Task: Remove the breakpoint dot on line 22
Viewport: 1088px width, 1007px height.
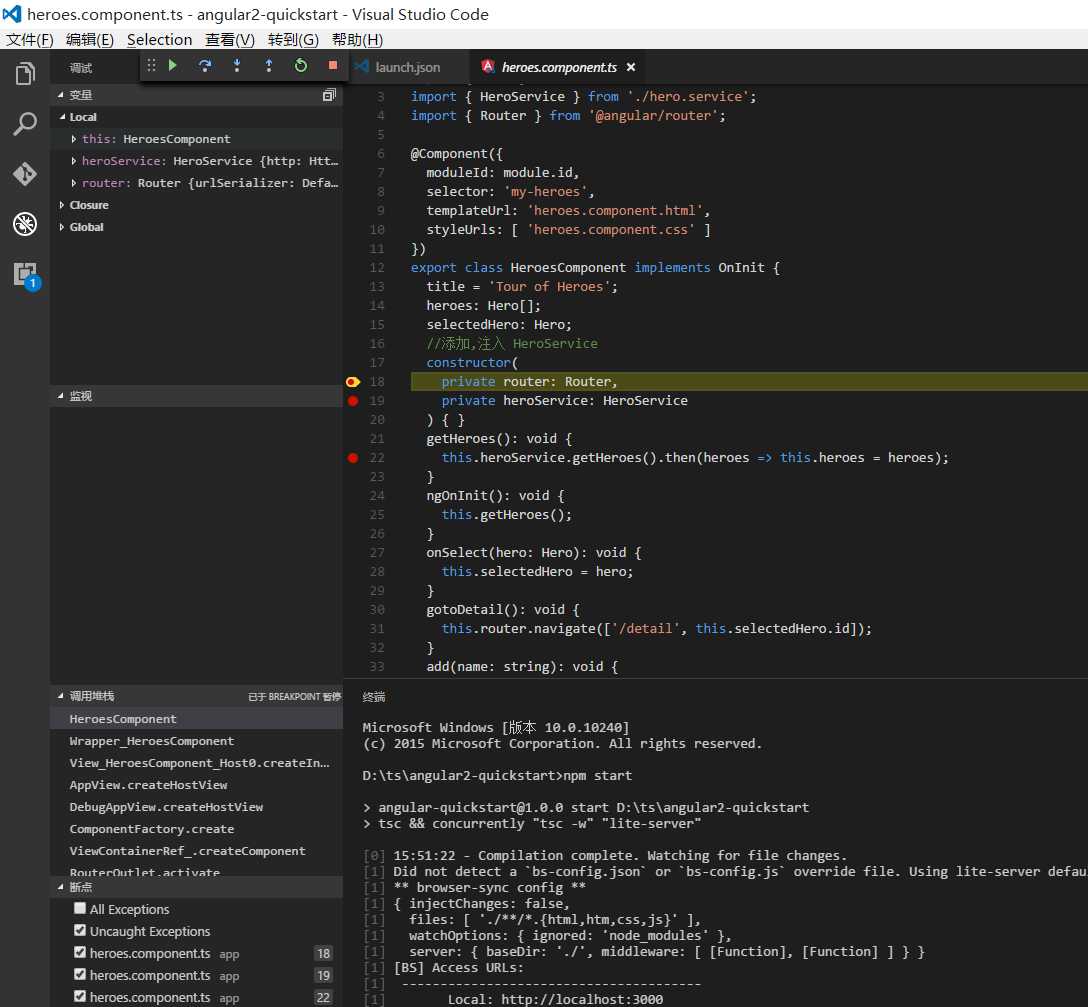Action: pyautogui.click(x=352, y=457)
